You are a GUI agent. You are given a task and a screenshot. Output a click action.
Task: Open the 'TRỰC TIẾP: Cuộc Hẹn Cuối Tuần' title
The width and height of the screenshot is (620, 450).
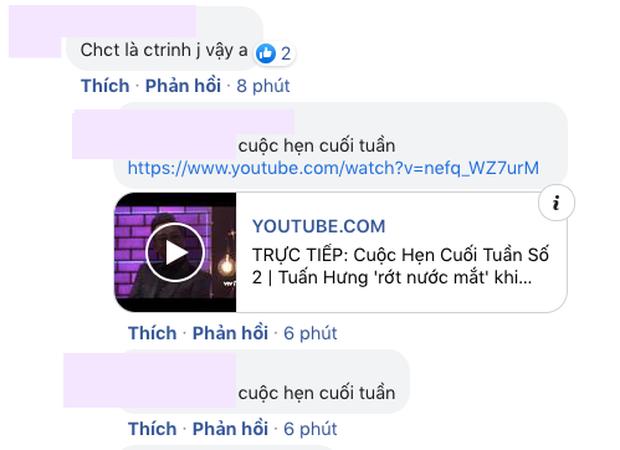[400, 266]
